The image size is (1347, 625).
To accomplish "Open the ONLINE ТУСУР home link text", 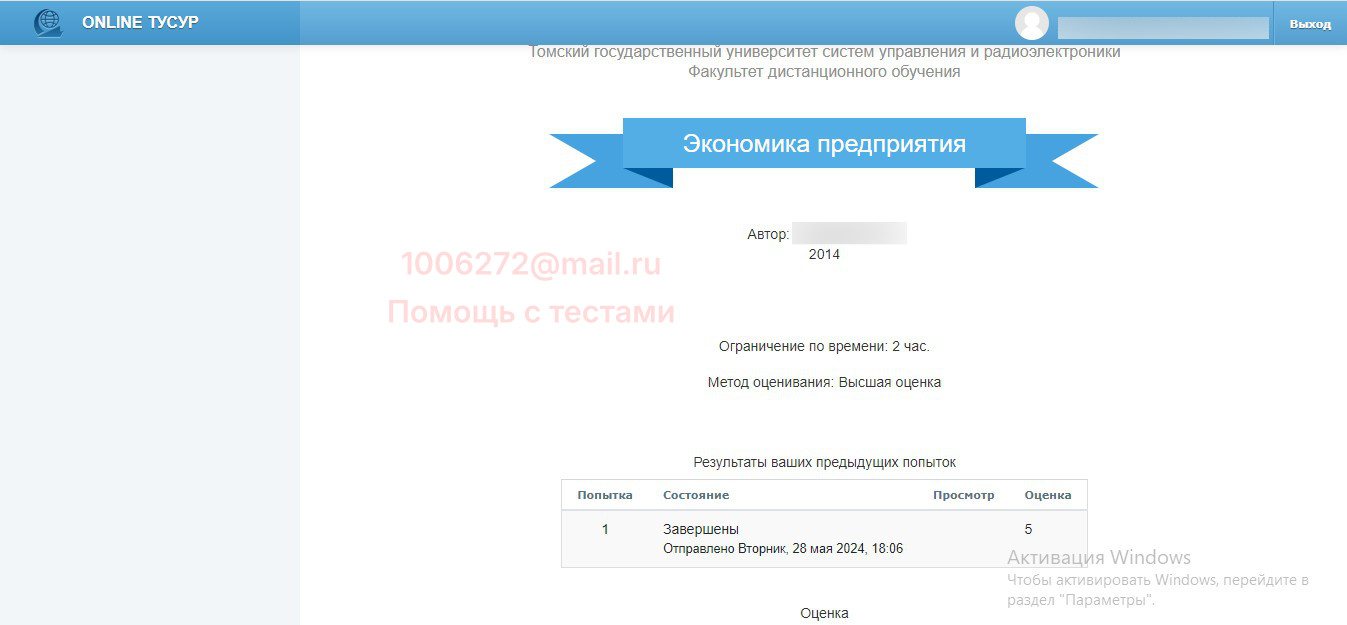I will tap(140, 22).
